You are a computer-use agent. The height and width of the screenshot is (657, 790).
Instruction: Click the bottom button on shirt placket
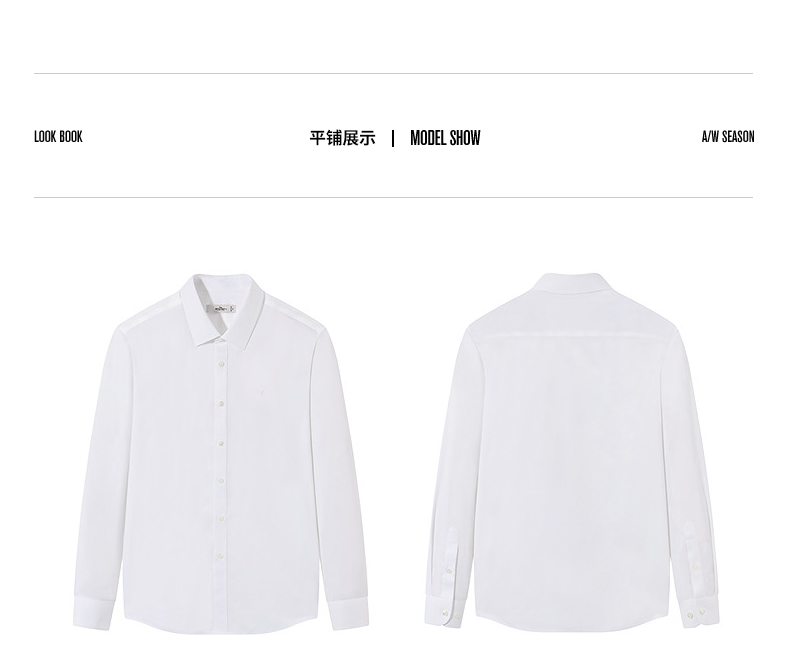click(x=221, y=556)
